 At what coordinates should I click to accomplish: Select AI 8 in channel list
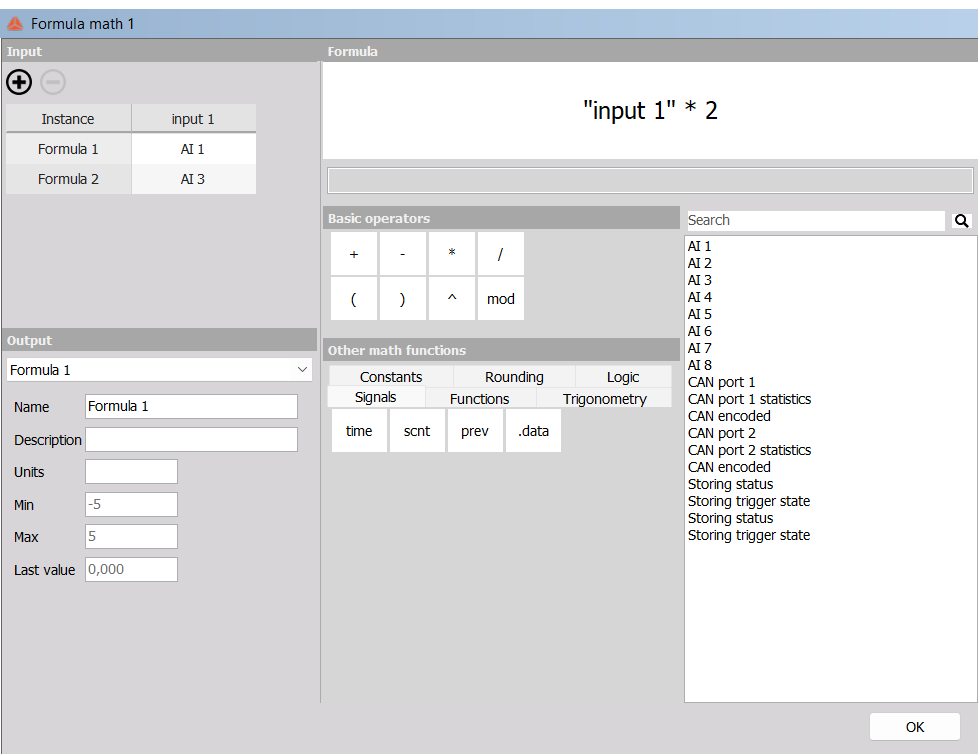click(x=699, y=365)
